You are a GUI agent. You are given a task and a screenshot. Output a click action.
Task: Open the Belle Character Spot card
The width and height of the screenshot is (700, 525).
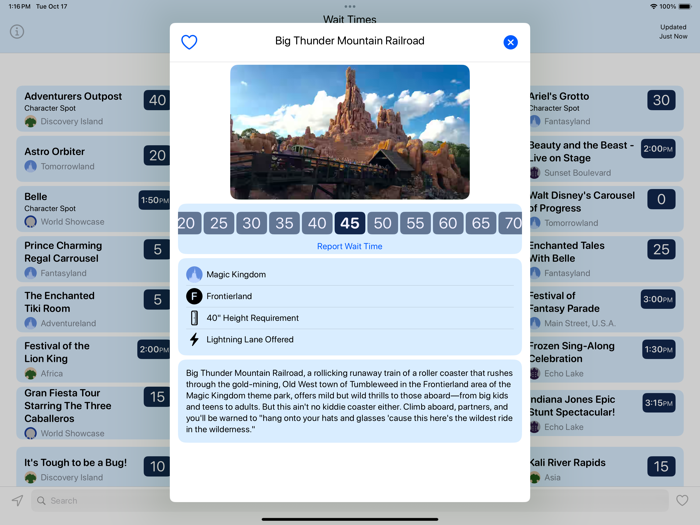pos(93,209)
